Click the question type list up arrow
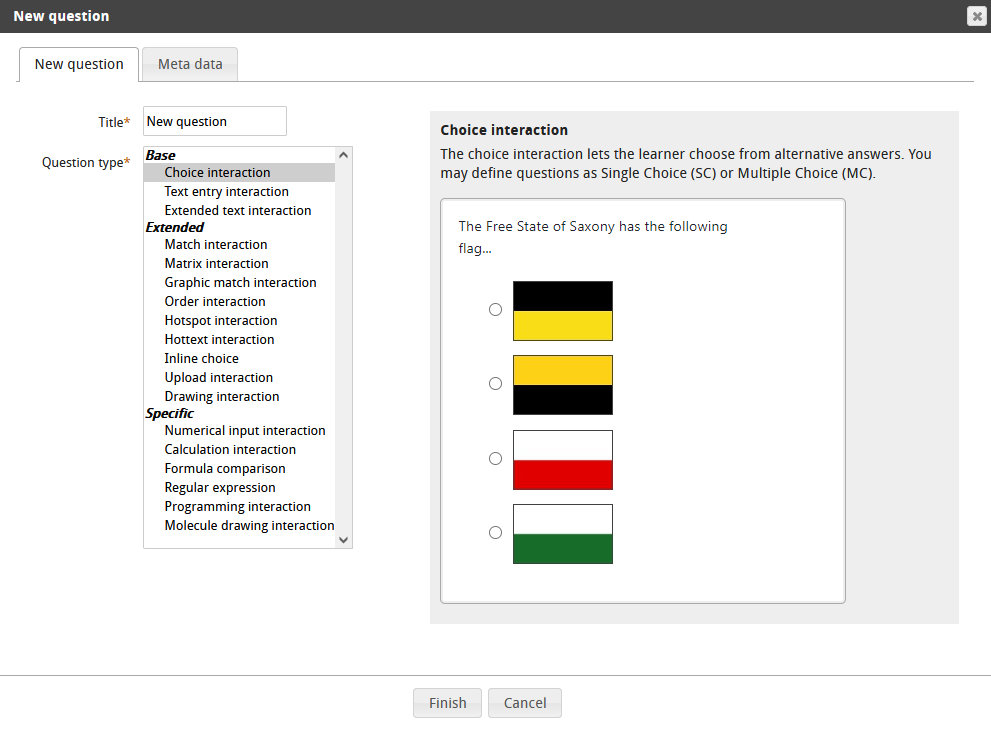The height and width of the screenshot is (735, 991). click(343, 155)
